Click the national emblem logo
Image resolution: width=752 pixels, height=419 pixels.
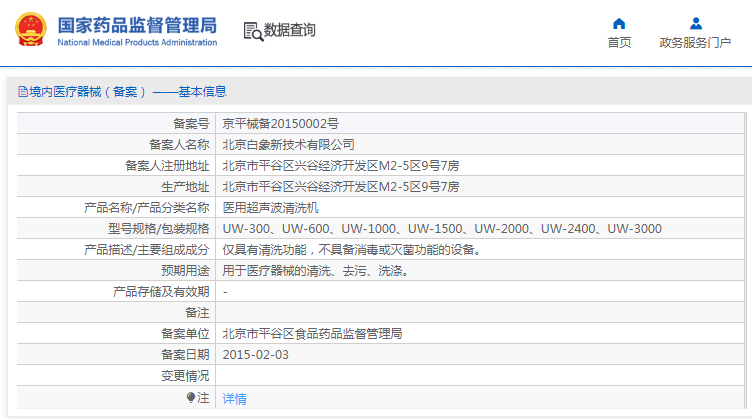tap(31, 29)
